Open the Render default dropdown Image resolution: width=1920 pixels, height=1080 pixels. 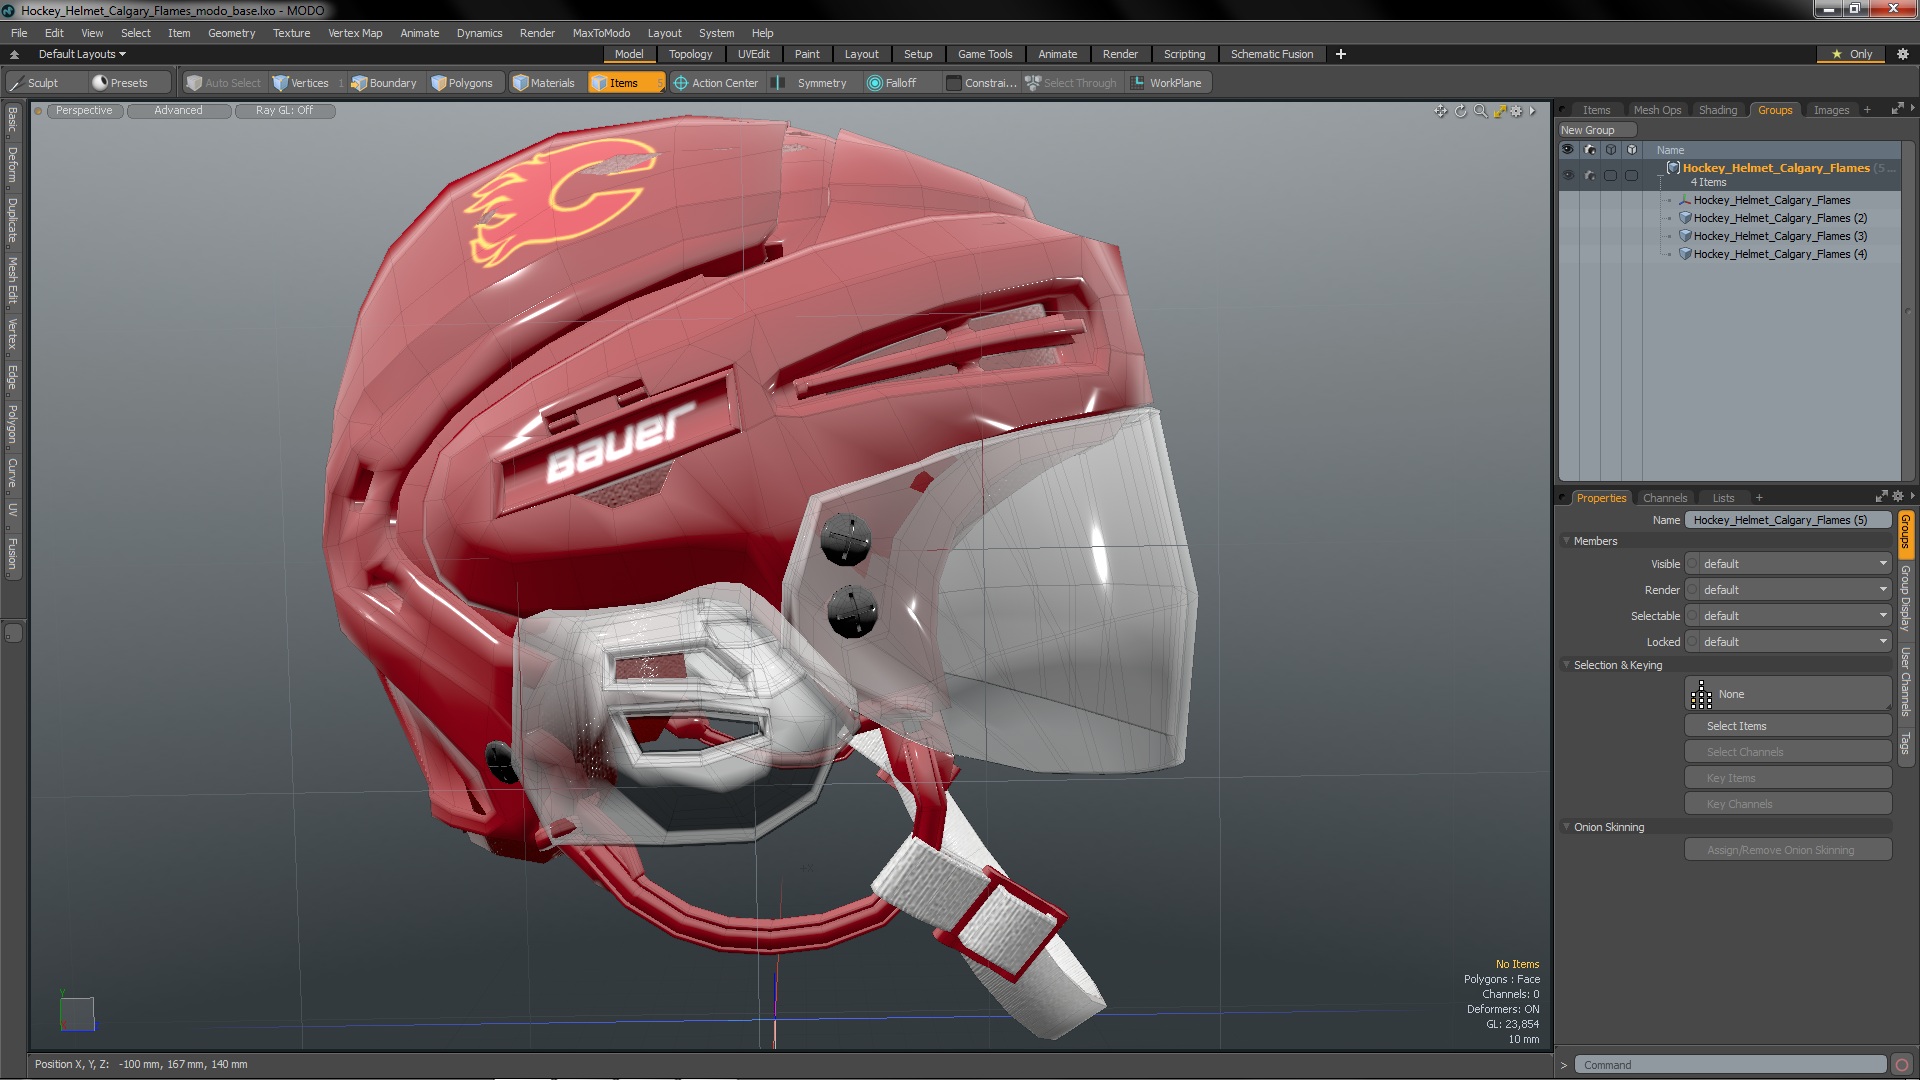pyautogui.click(x=1795, y=590)
